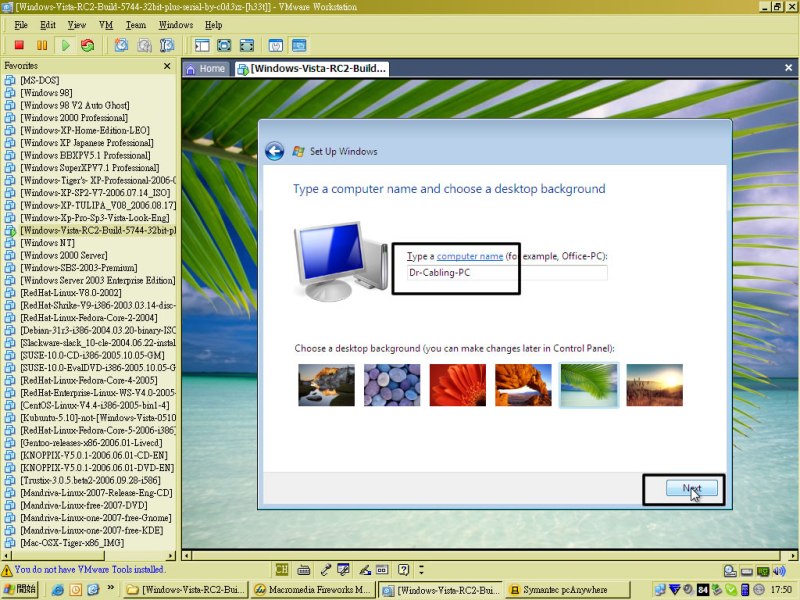The image size is (800, 600).
Task: Click the CH input language indicator
Action: point(282,569)
